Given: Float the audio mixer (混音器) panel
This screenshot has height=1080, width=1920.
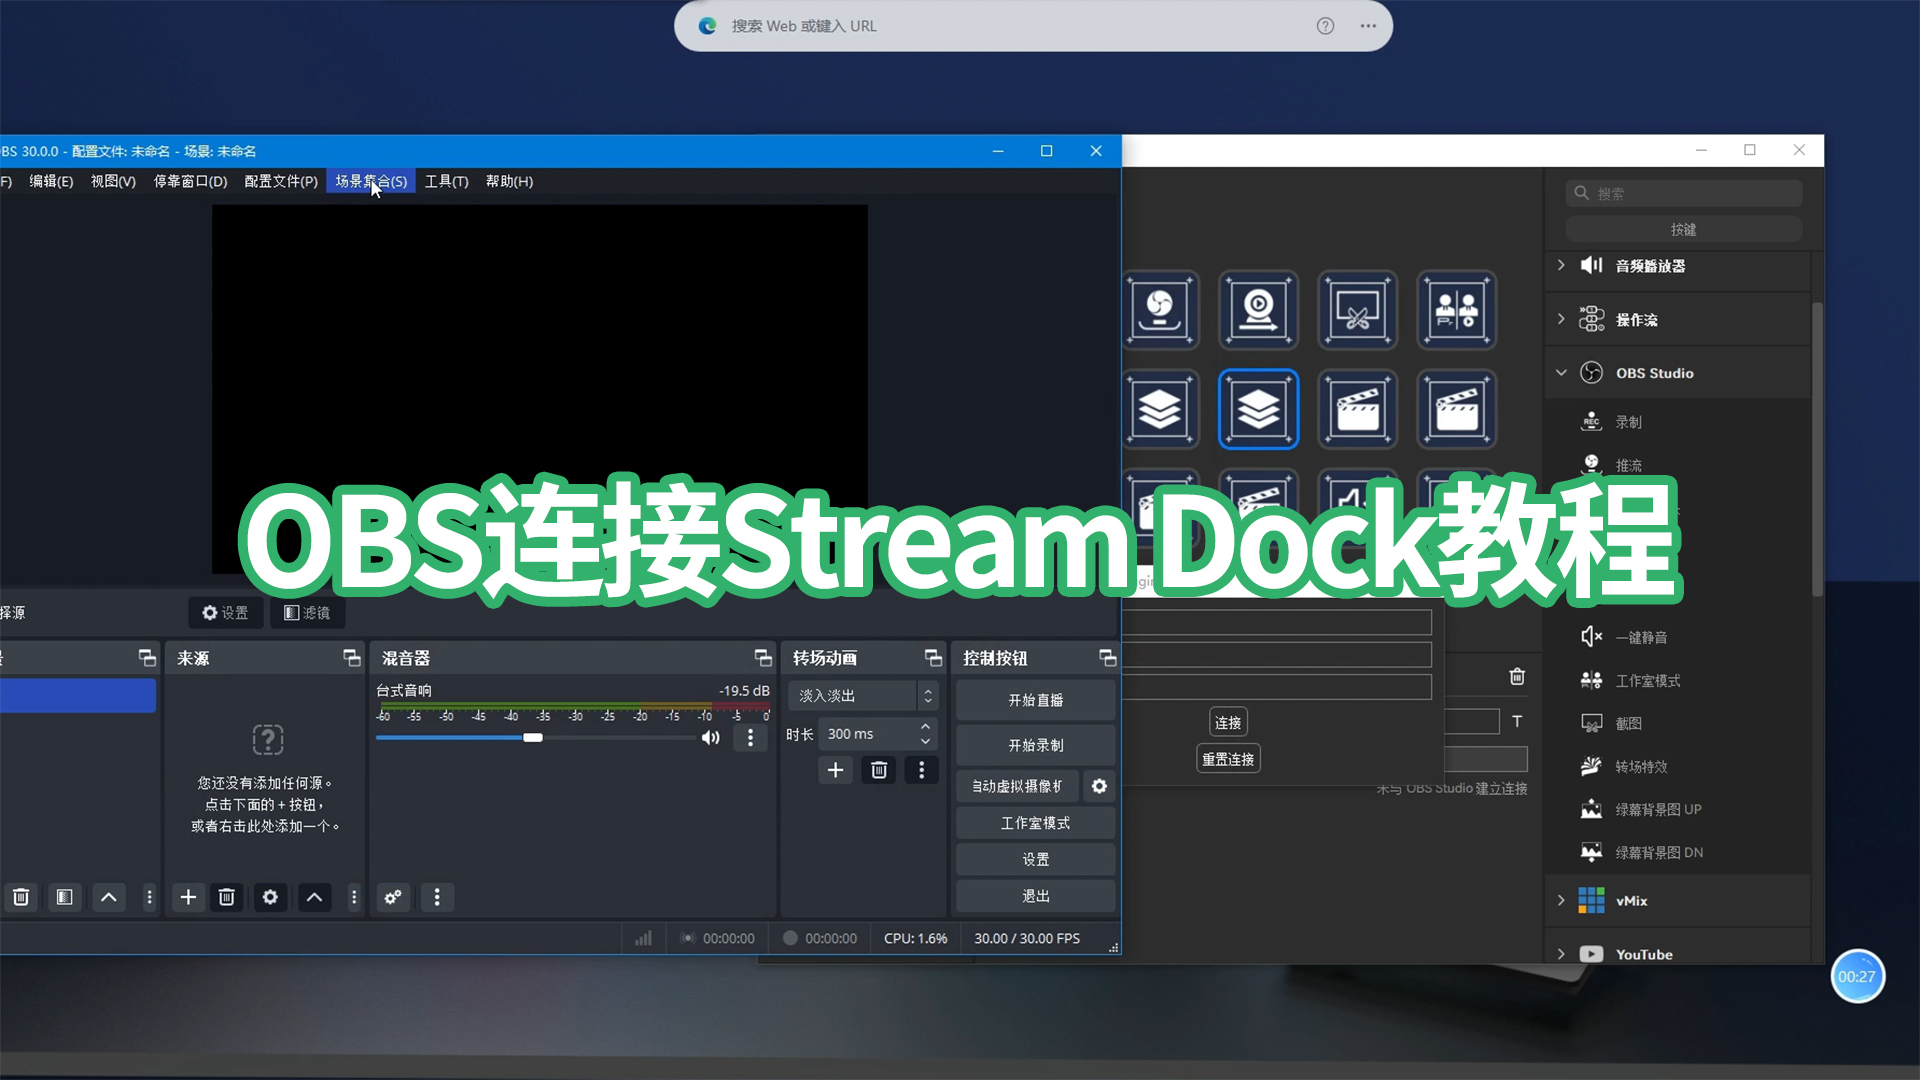Looking at the screenshot, I should click(x=763, y=658).
